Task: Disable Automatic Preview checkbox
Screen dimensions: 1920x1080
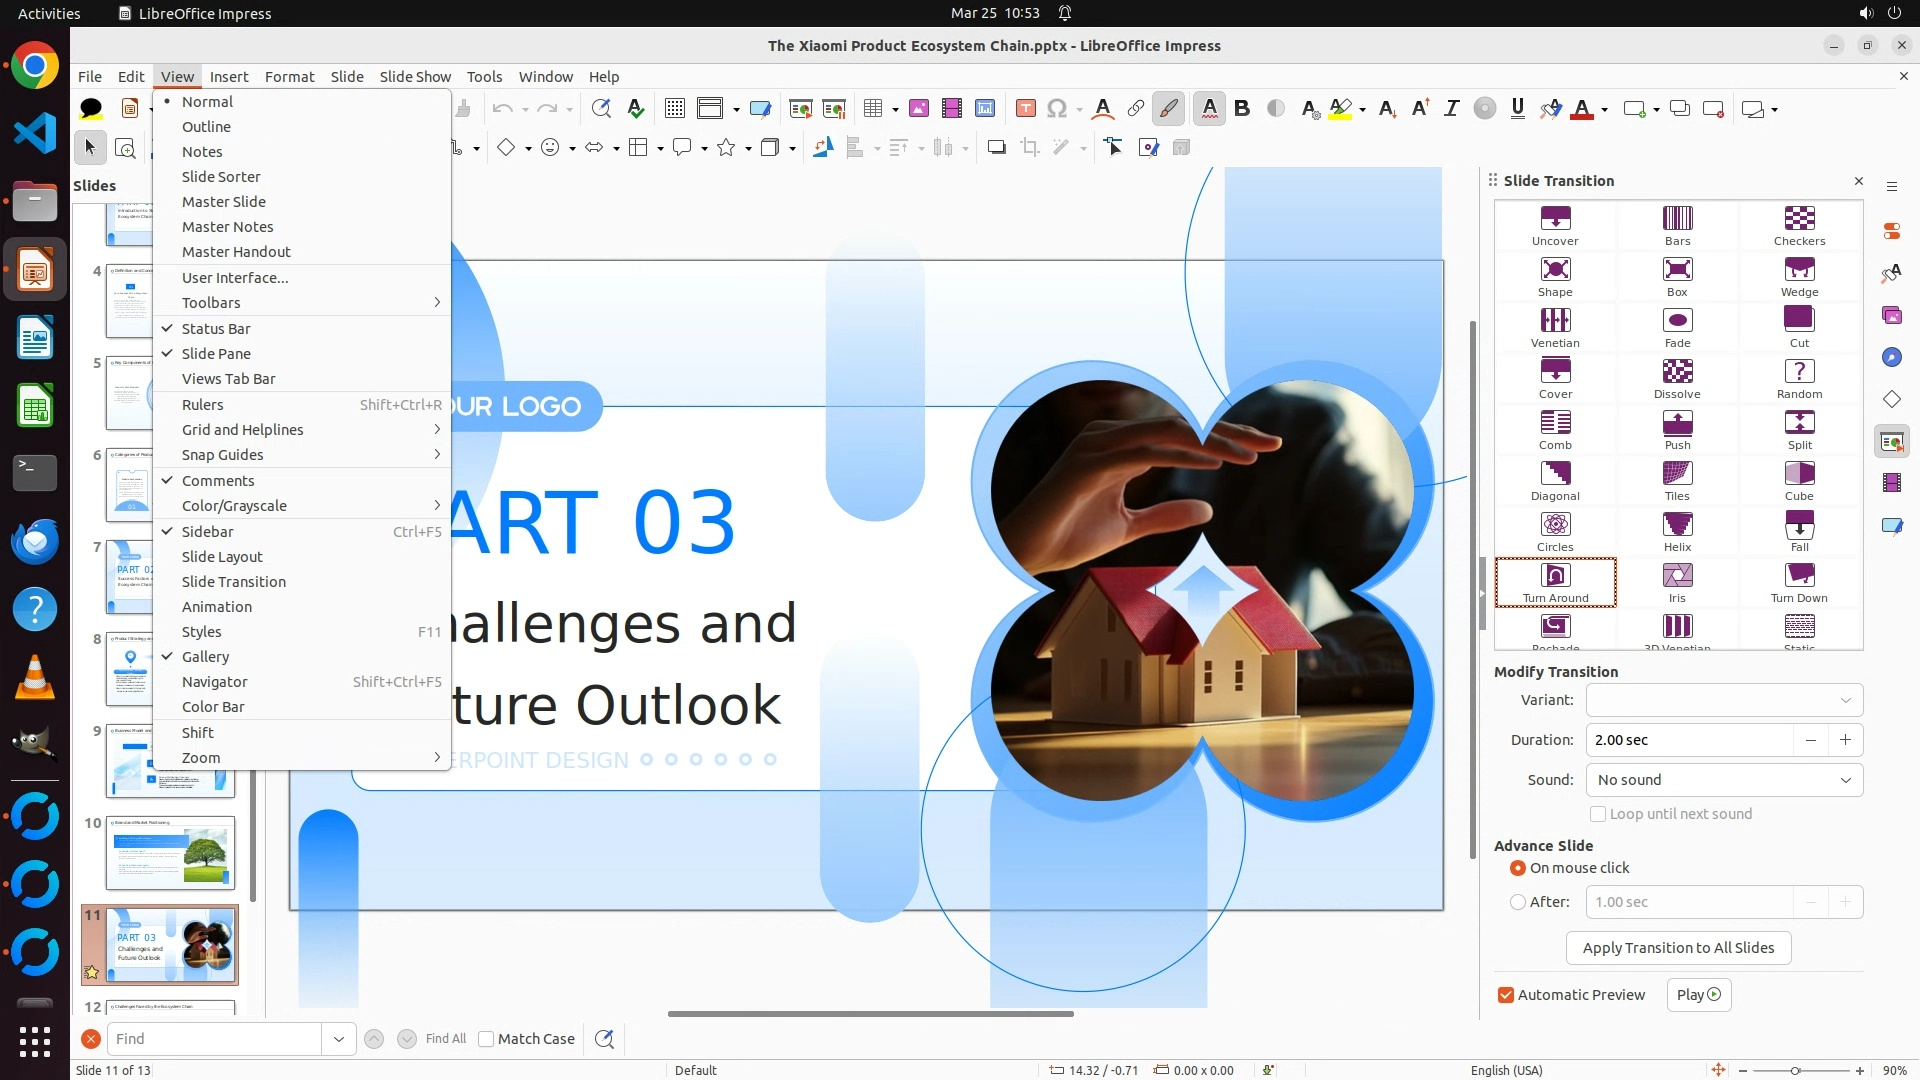Action: [x=1506, y=995]
